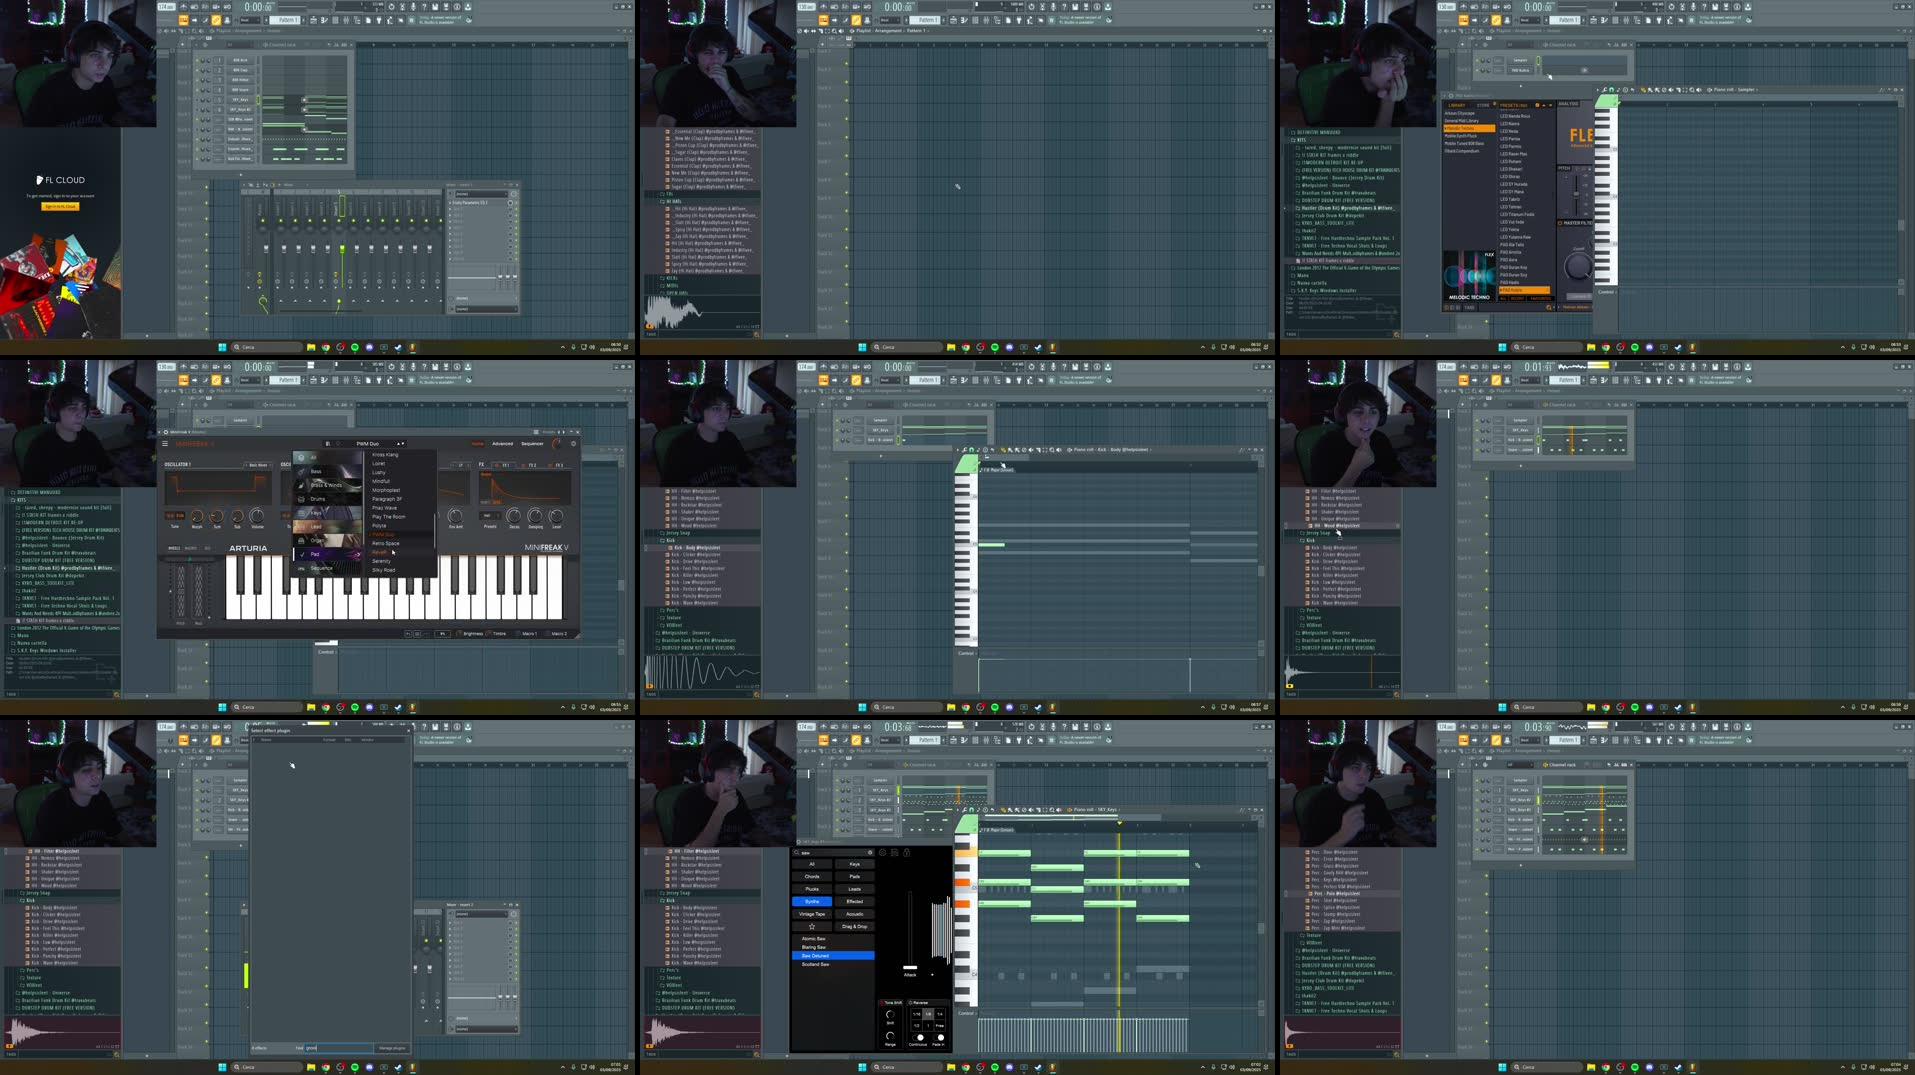This screenshot has height=1075, width=1915.
Task: Choose the Serenity preset in MiniFreak list
Action: click(381, 561)
